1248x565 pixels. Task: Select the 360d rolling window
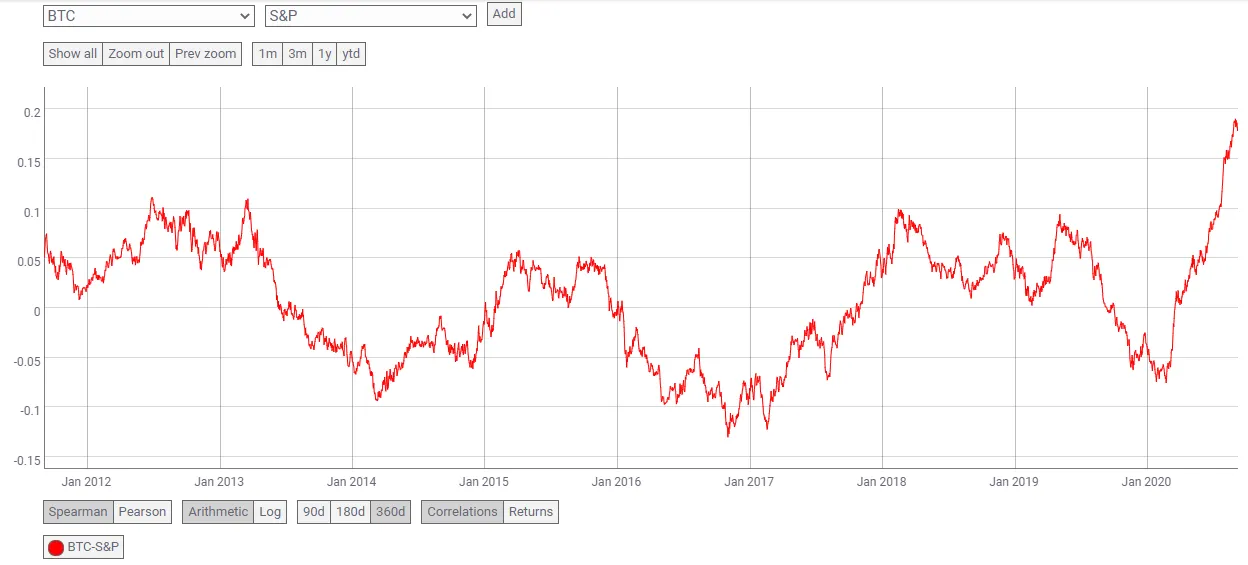coord(390,512)
